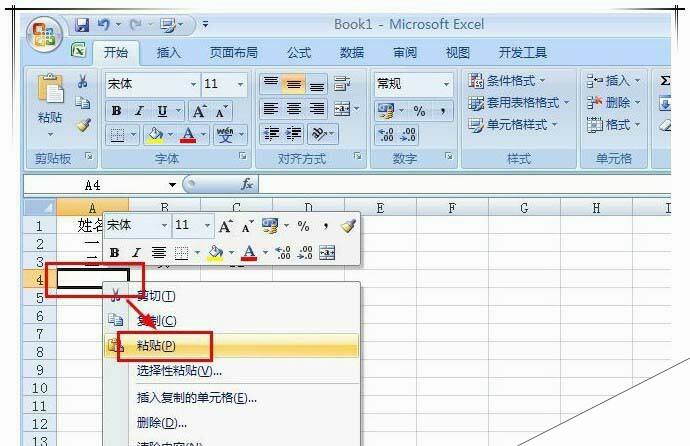The height and width of the screenshot is (446, 690).
Task: Toggle Bold in the ribbon font group
Action: coord(117,111)
